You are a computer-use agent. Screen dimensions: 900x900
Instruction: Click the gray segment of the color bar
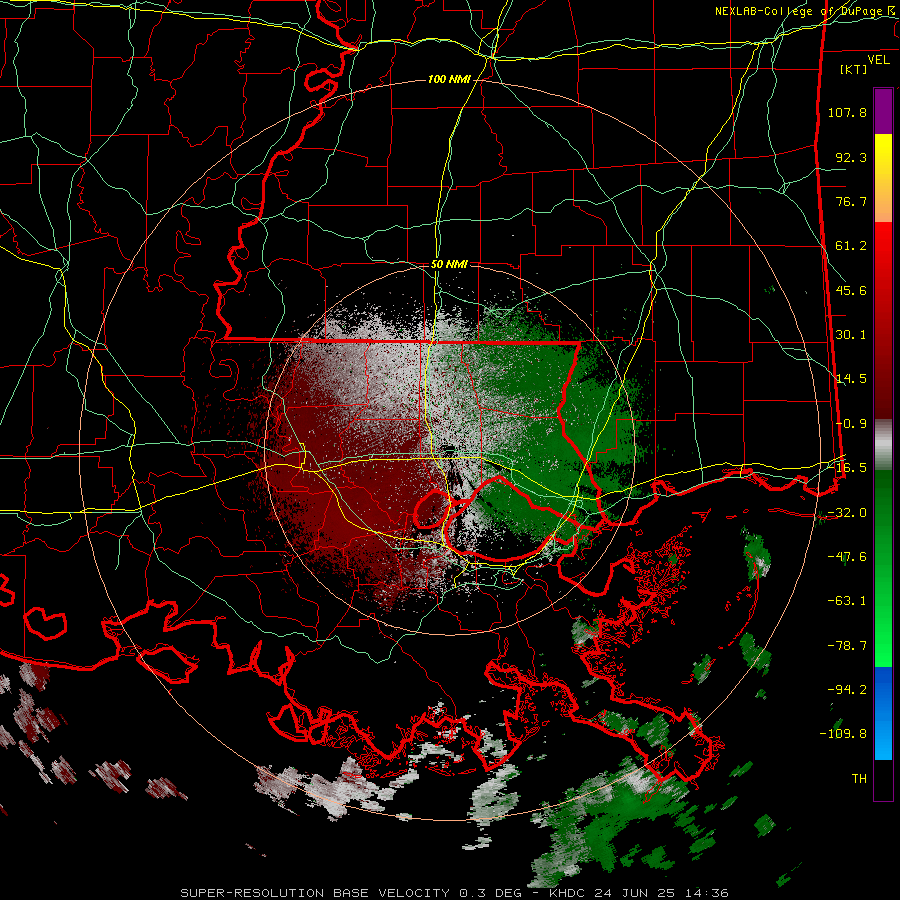click(x=883, y=445)
